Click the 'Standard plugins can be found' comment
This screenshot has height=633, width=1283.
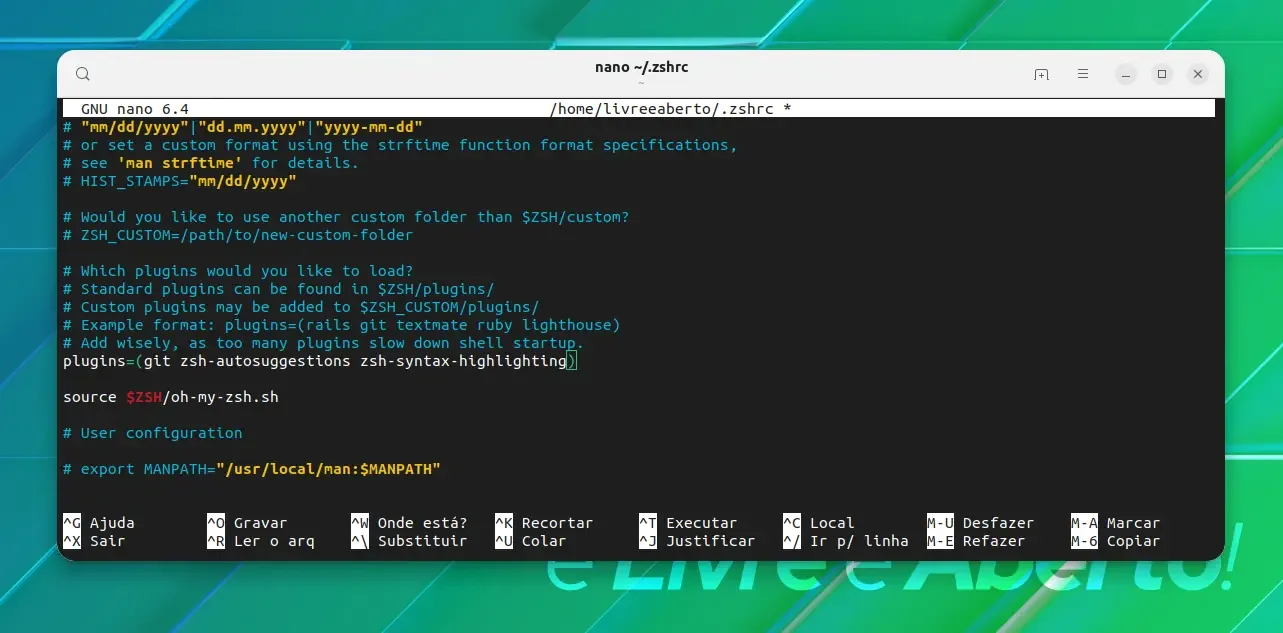[279, 289]
